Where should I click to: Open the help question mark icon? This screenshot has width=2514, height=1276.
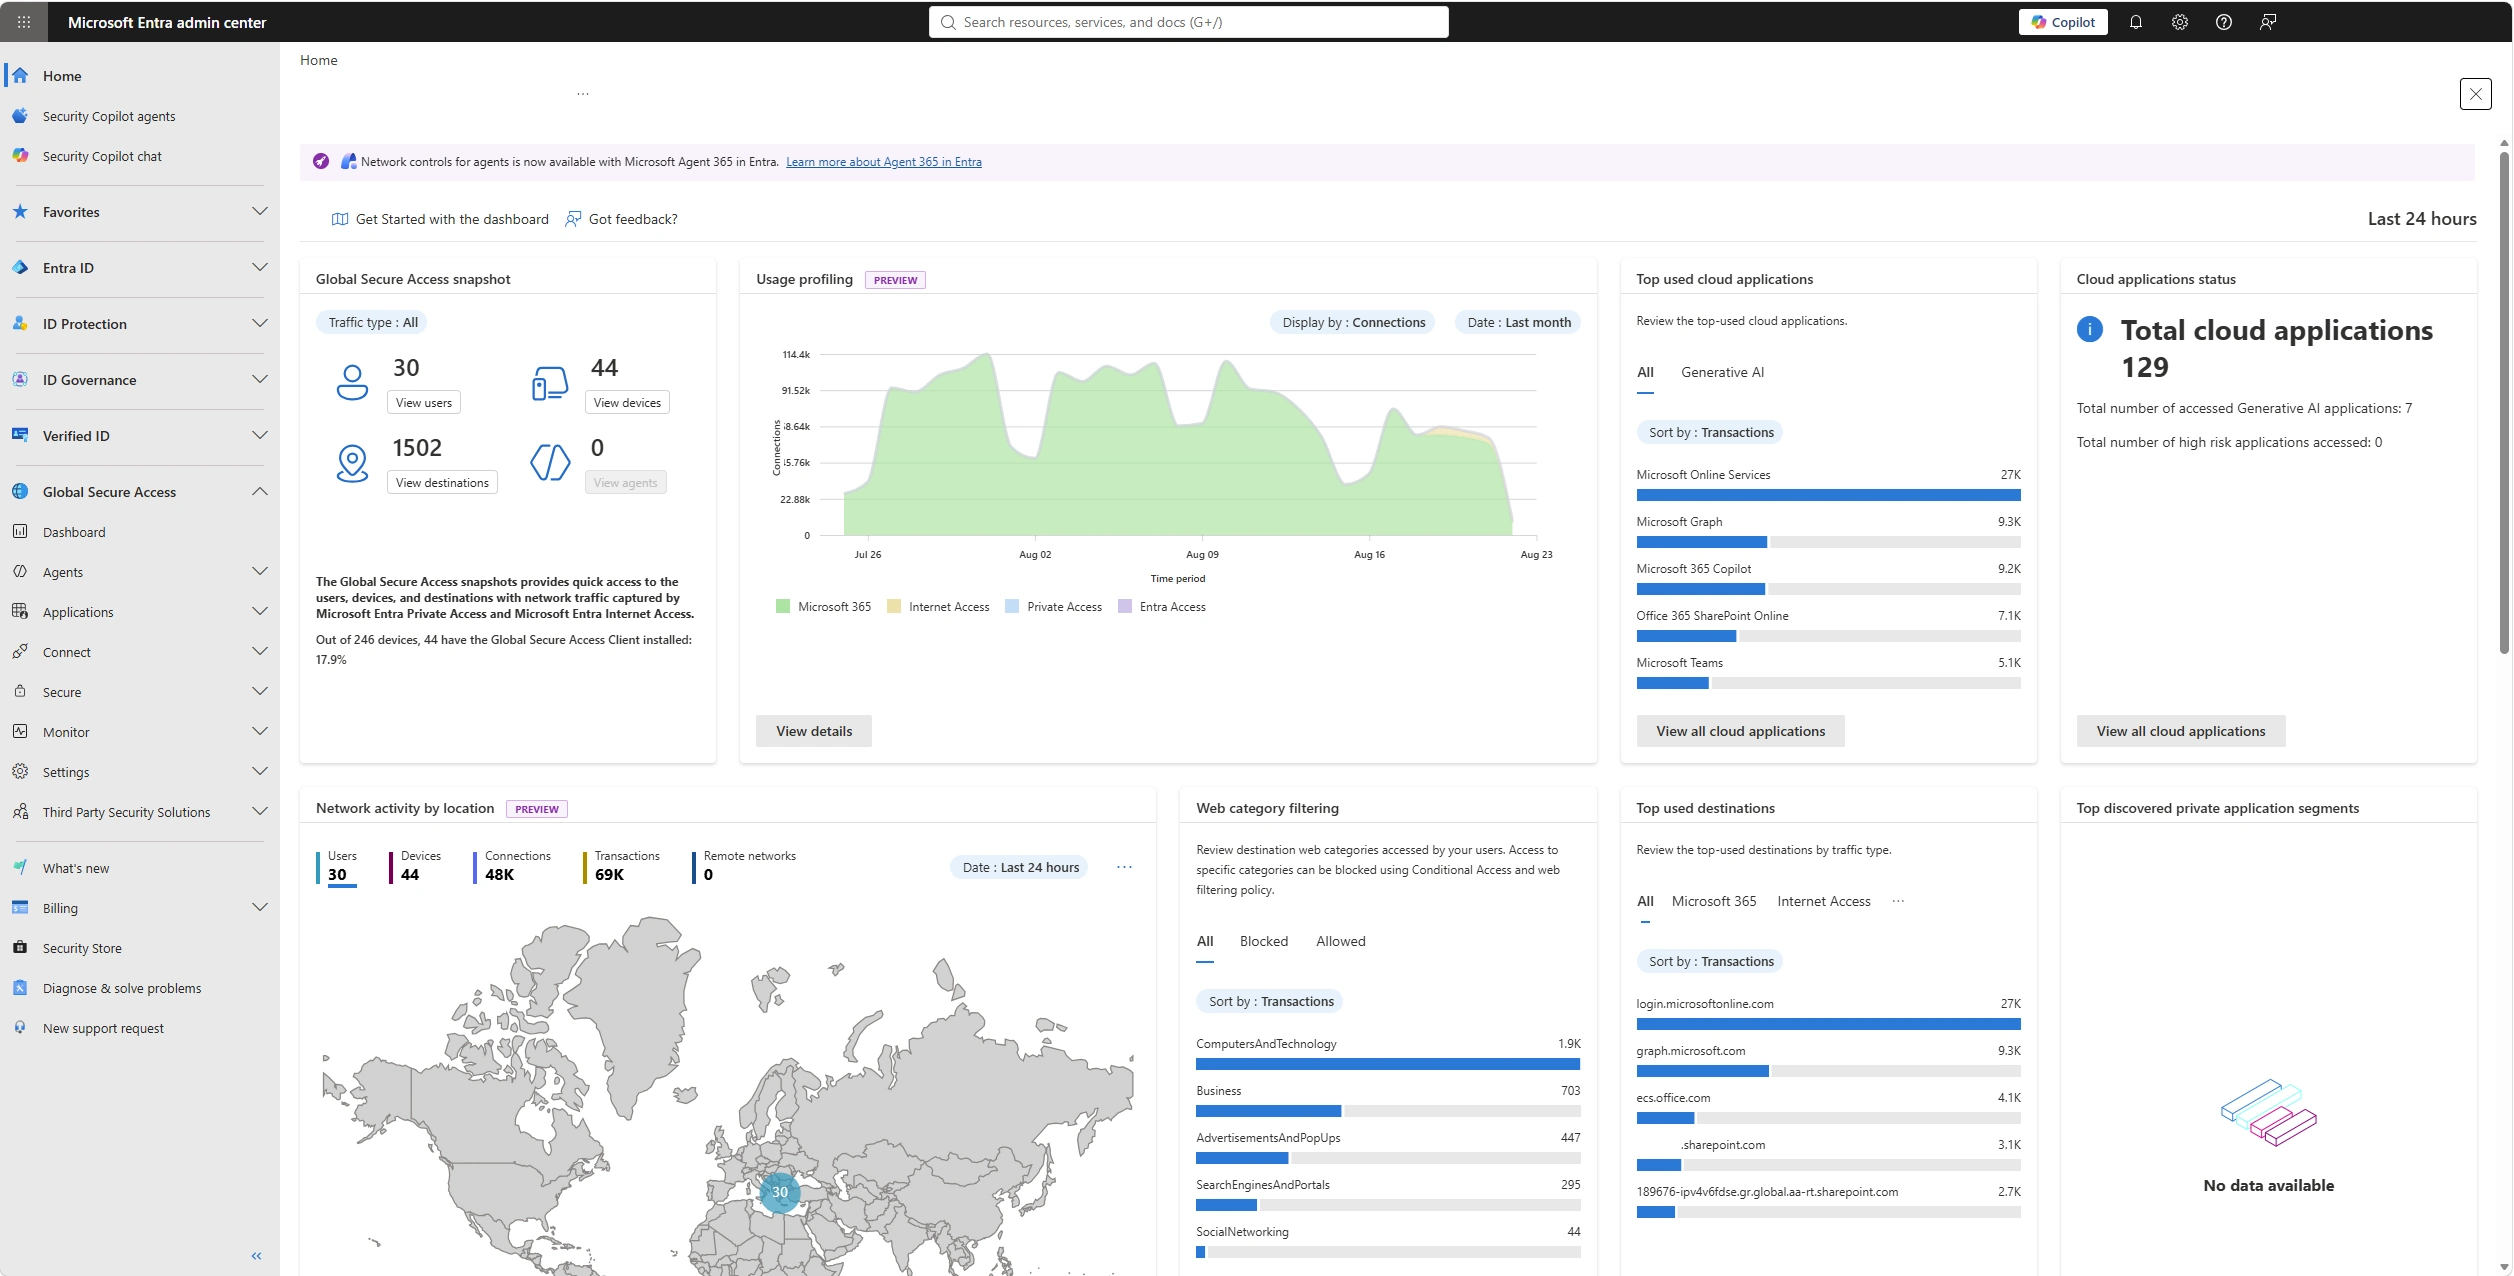click(x=2223, y=22)
